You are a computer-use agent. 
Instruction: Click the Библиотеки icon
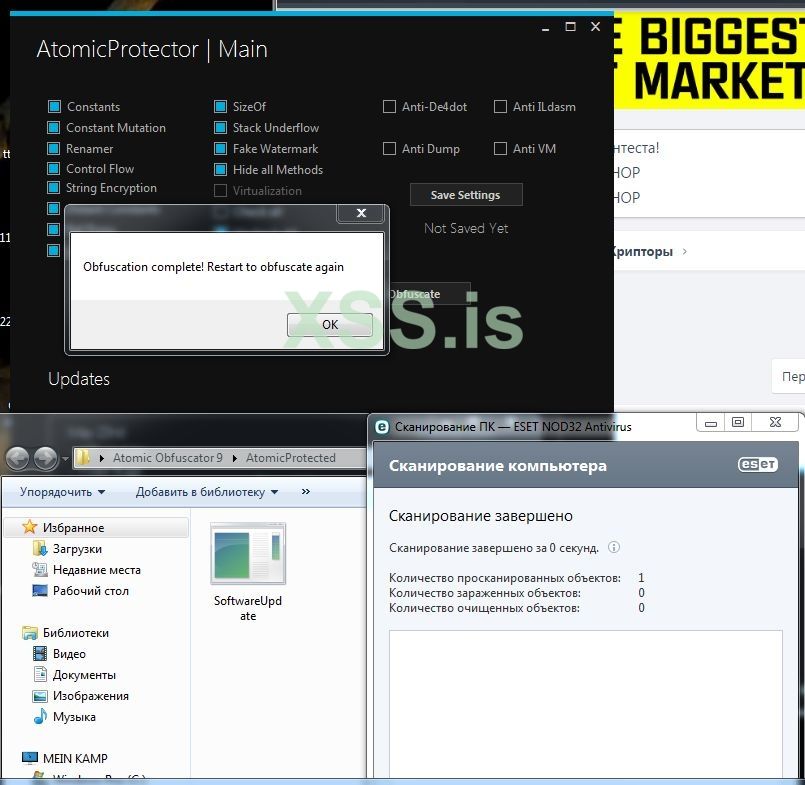click(30, 633)
